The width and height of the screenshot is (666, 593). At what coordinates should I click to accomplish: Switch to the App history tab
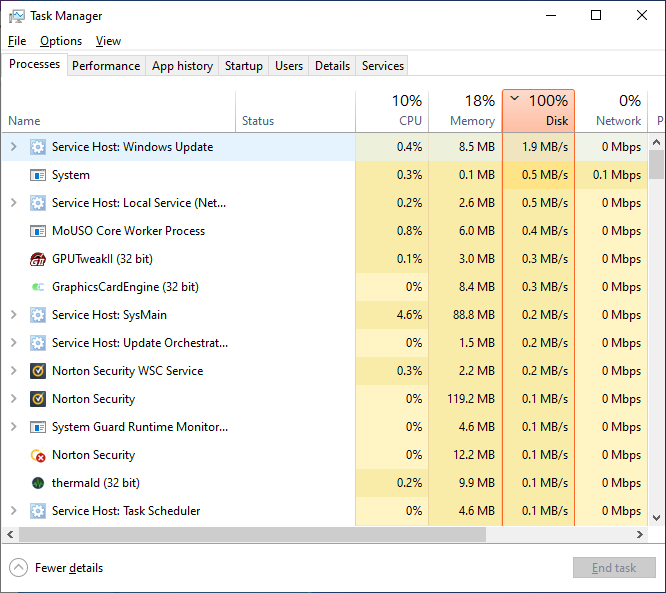[x=182, y=66]
